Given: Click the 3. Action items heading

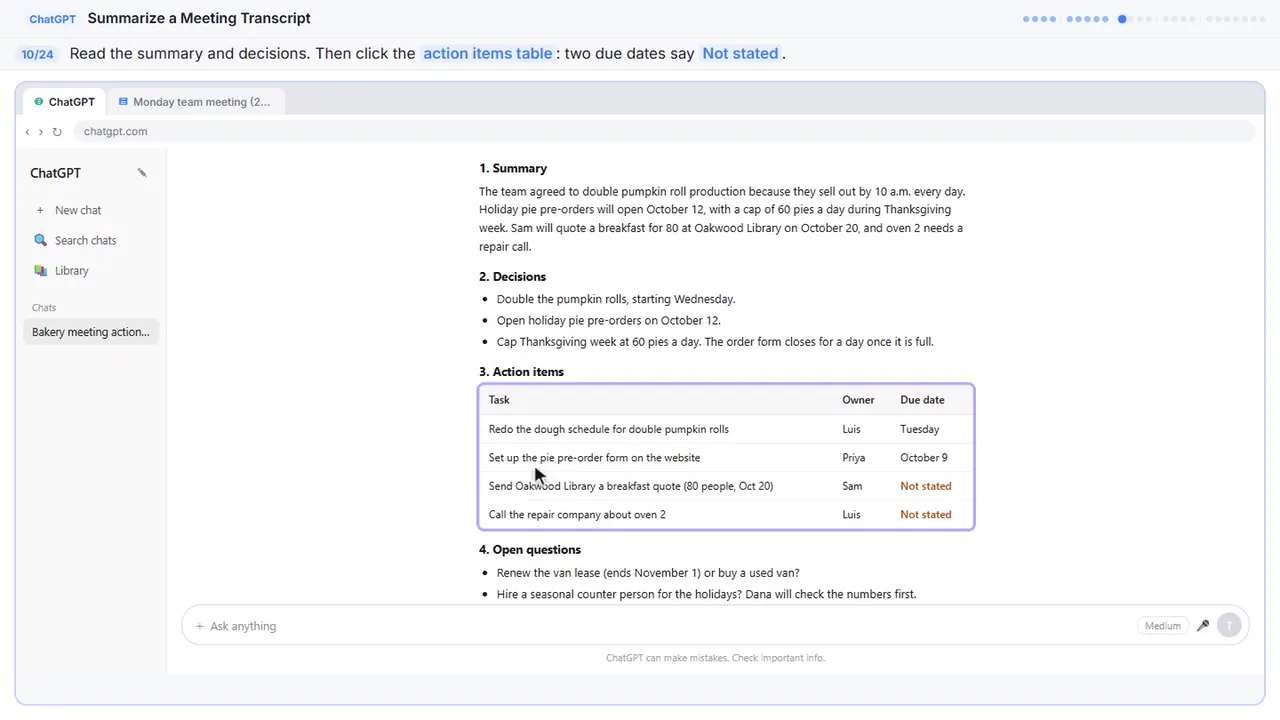Looking at the screenshot, I should point(521,372).
